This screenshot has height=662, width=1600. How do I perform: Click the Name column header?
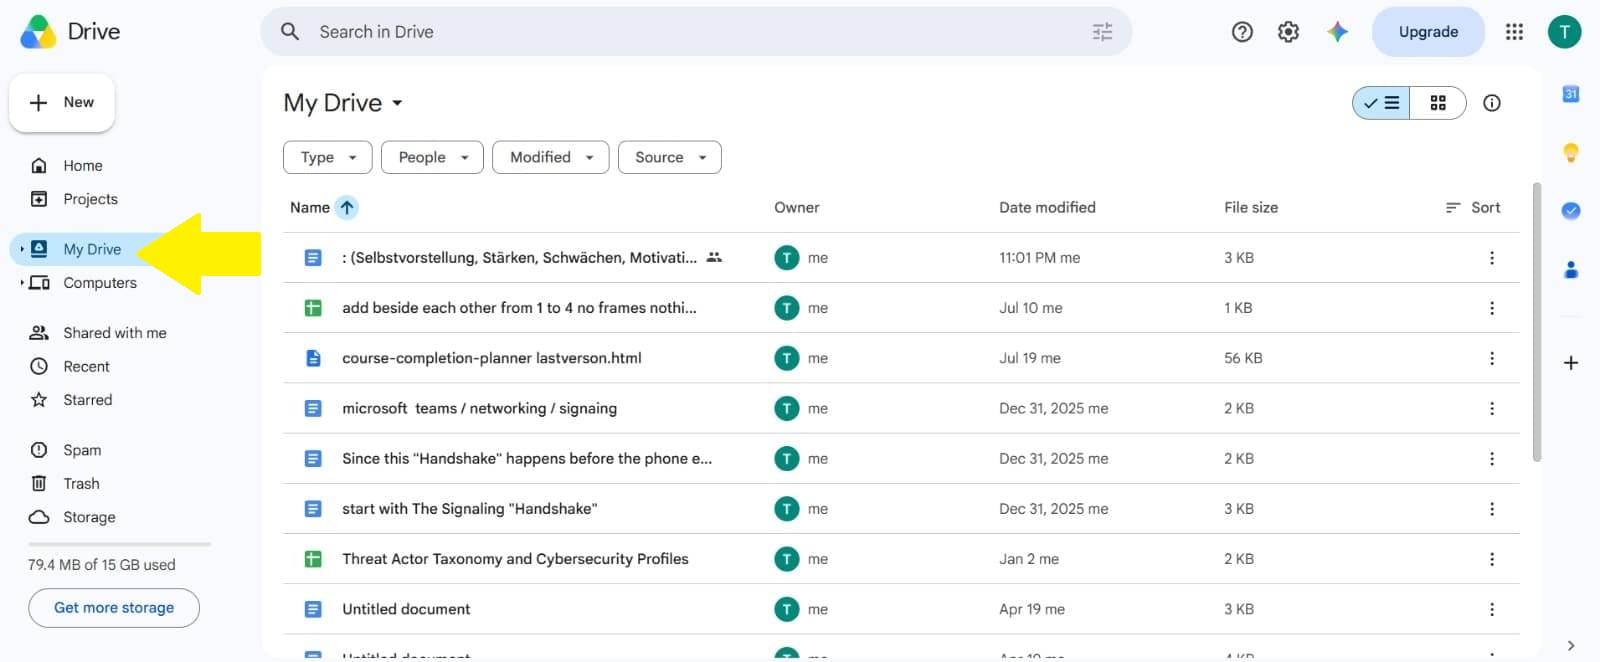(x=309, y=207)
